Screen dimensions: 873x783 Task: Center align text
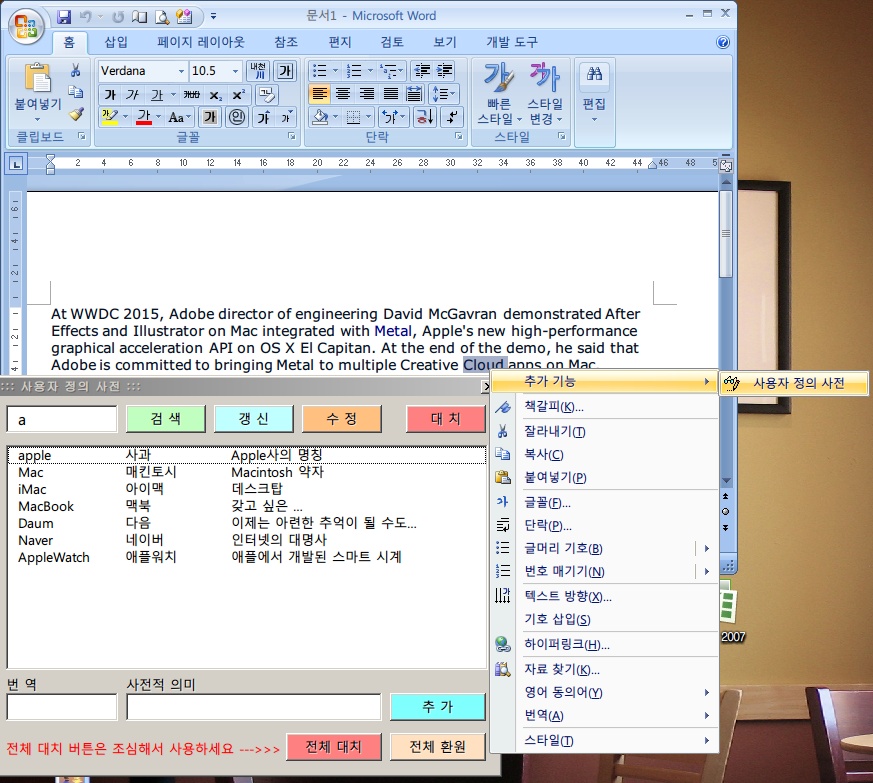(x=343, y=94)
